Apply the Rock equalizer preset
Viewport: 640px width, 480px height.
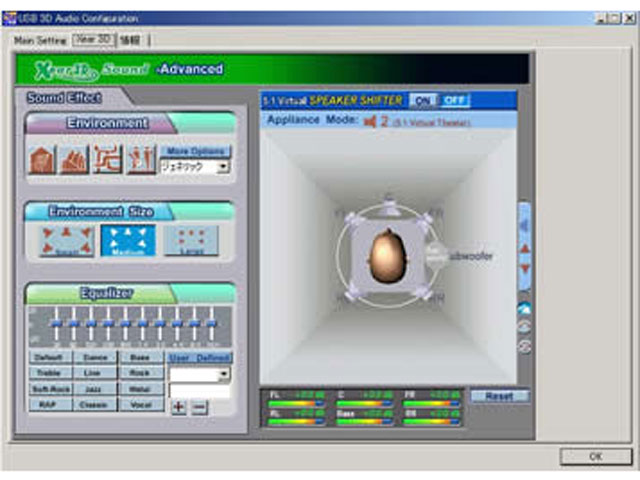(141, 373)
